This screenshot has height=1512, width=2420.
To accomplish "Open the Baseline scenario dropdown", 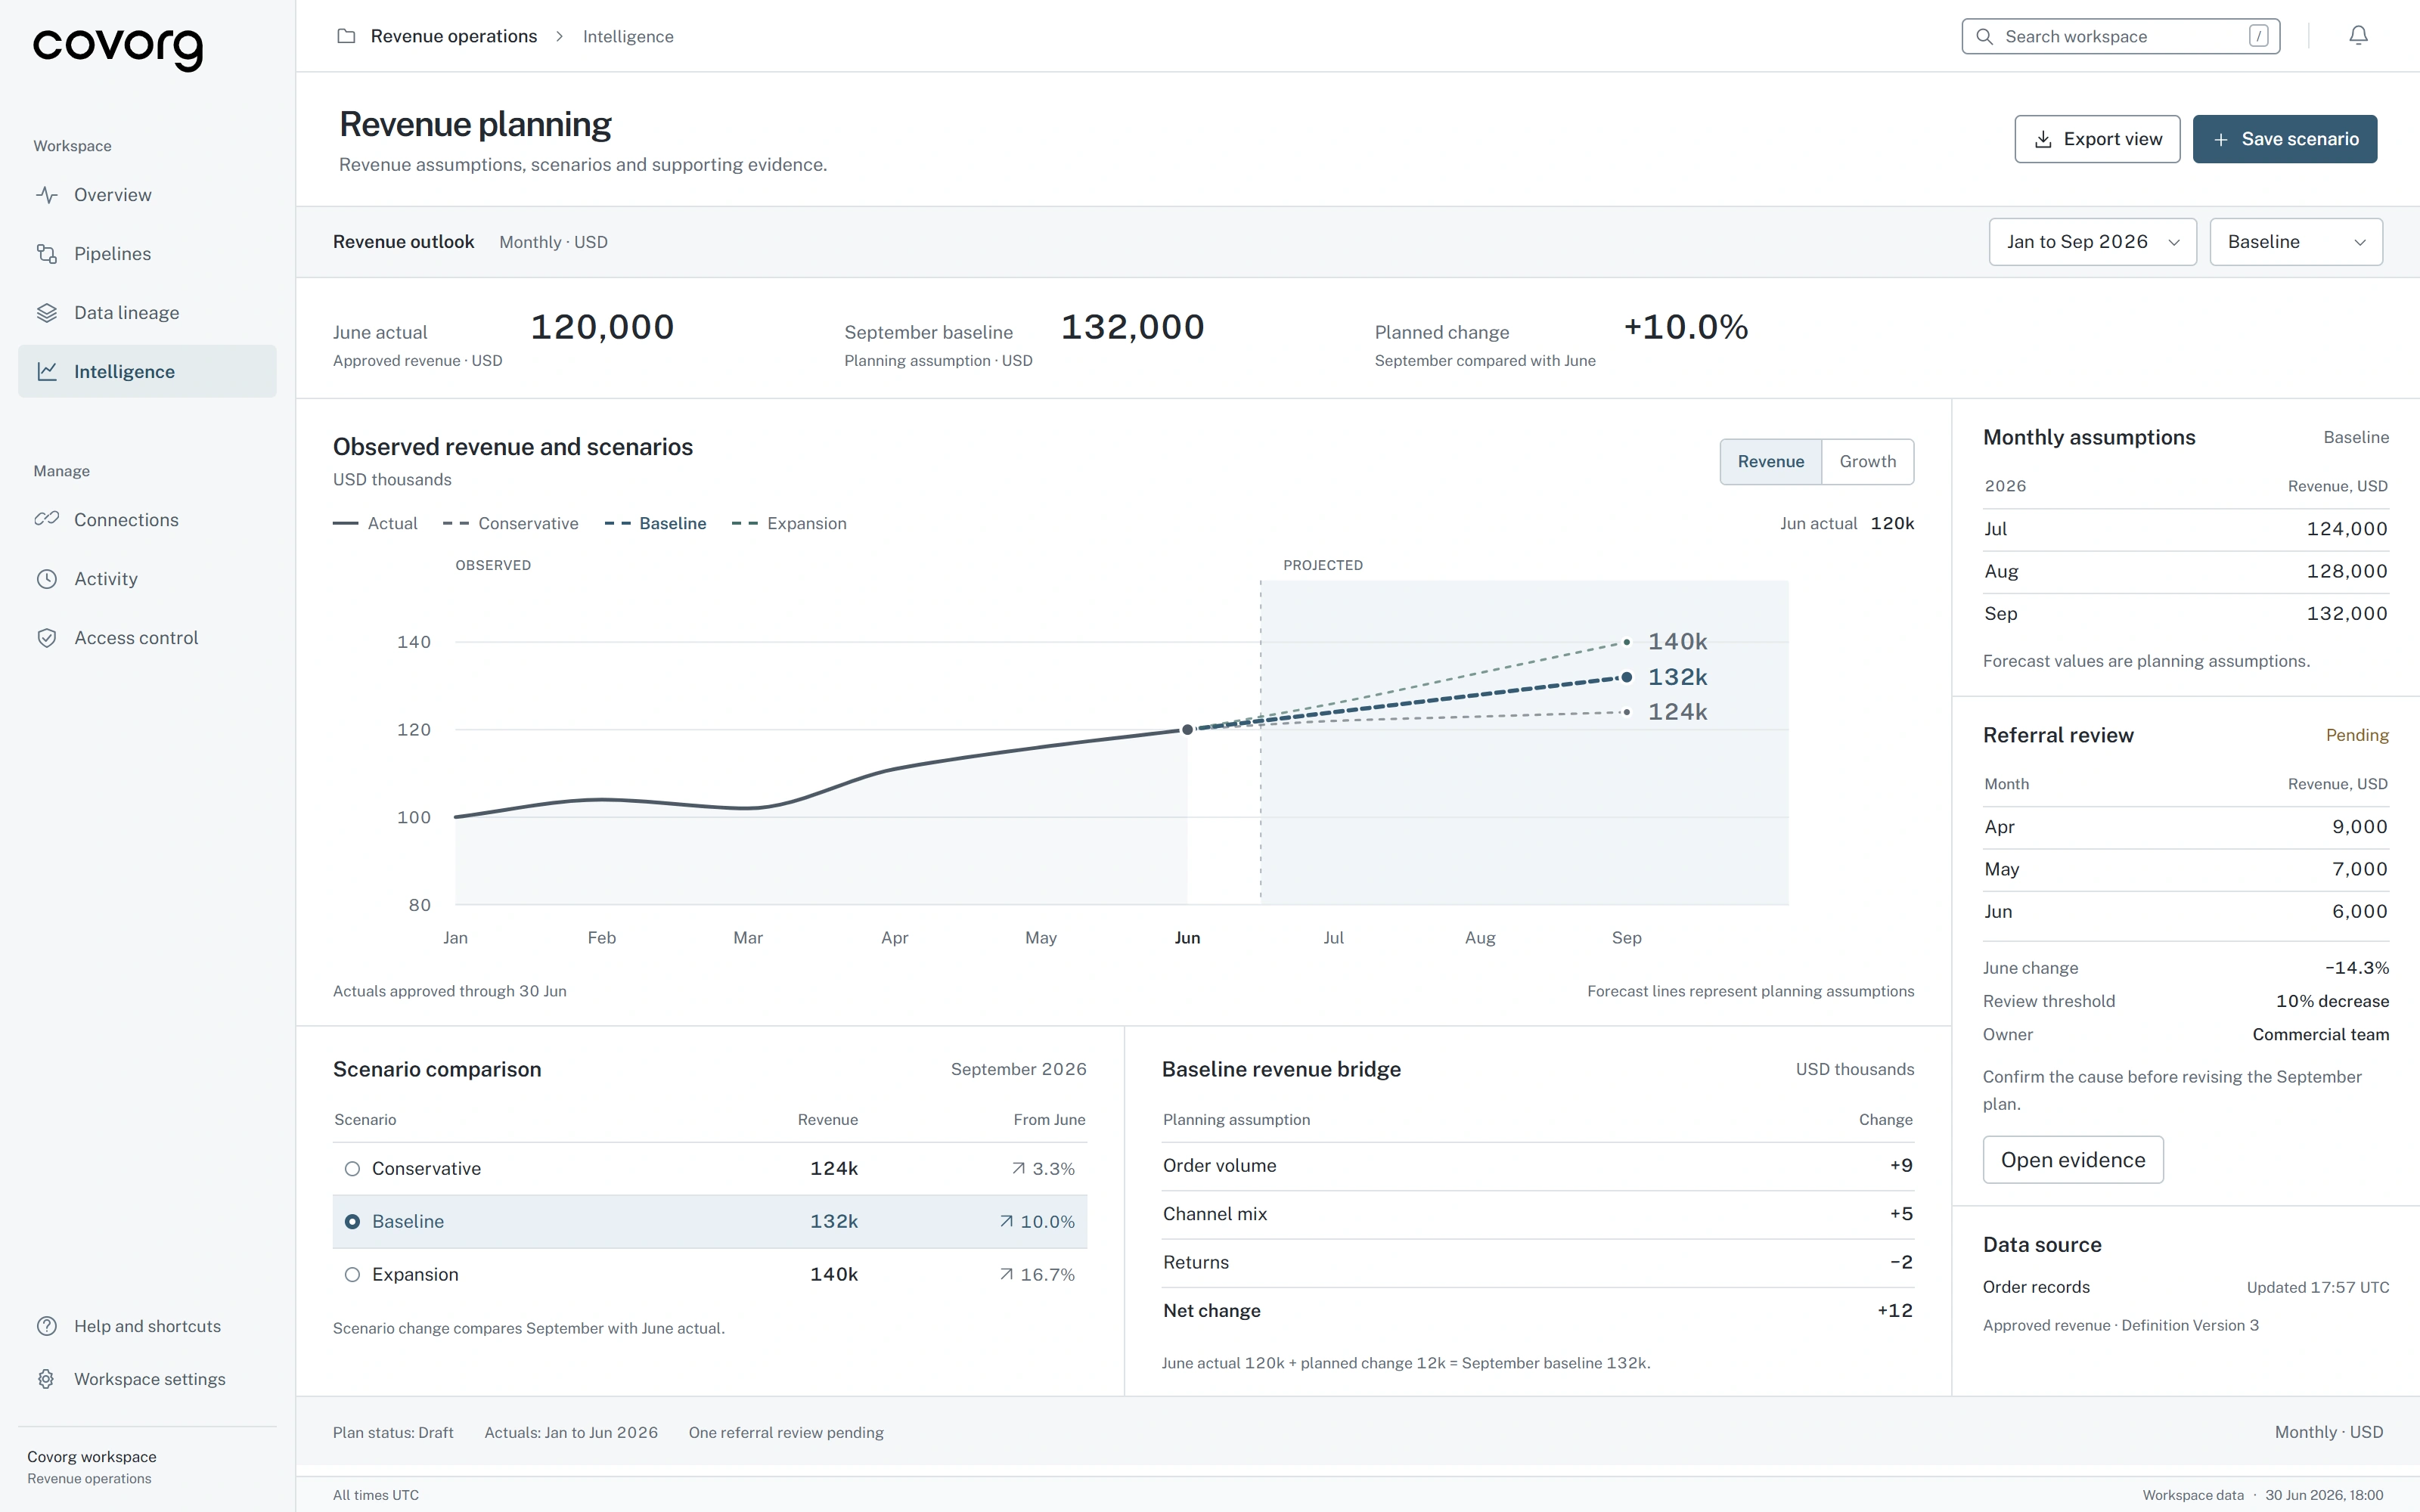I will tap(2296, 242).
